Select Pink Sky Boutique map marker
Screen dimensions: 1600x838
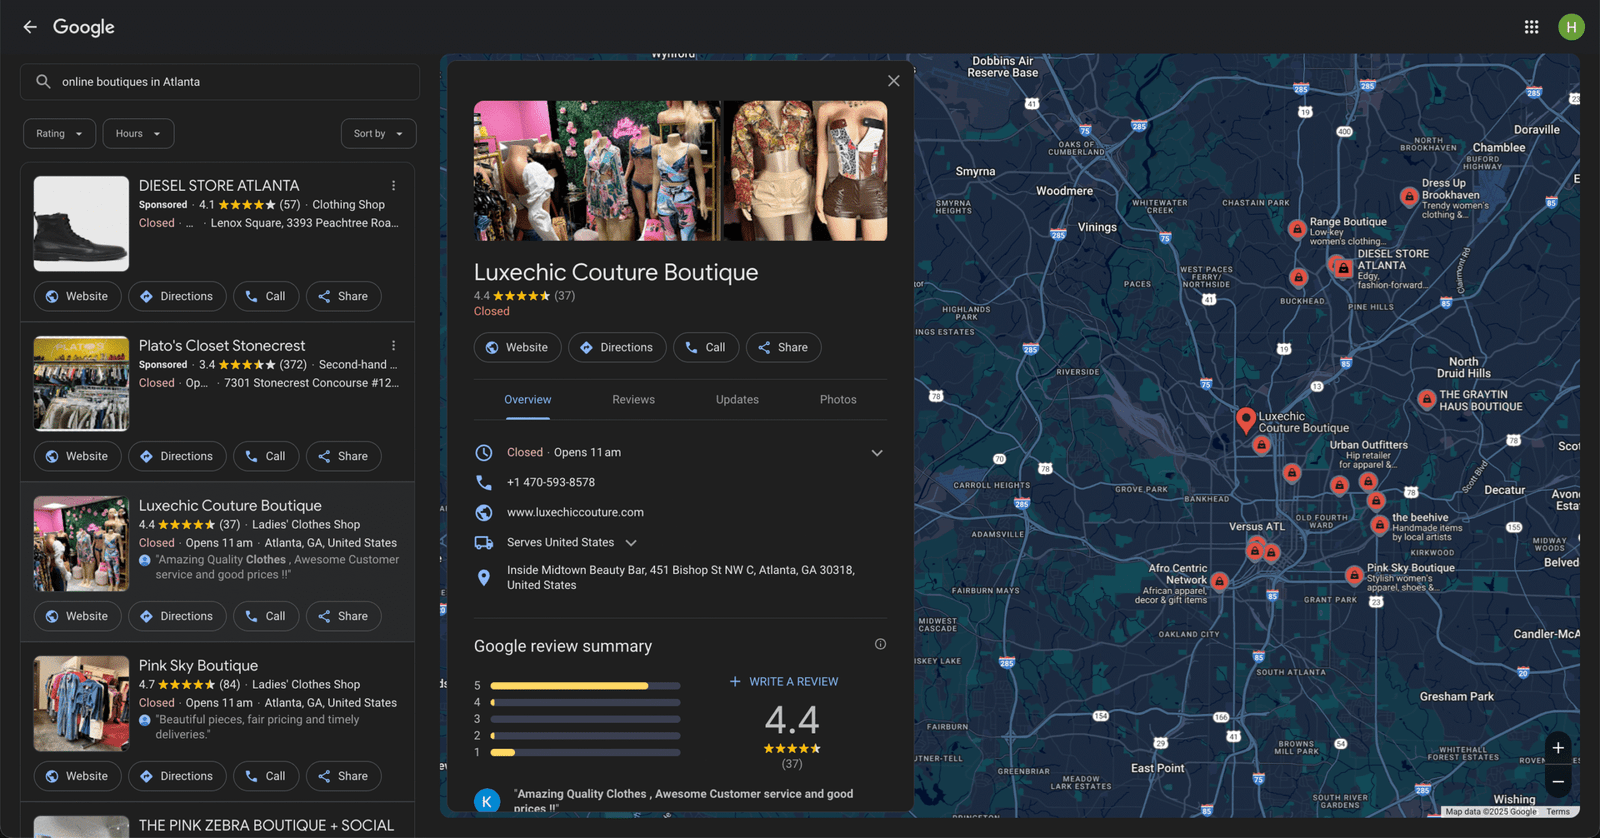(x=1354, y=576)
